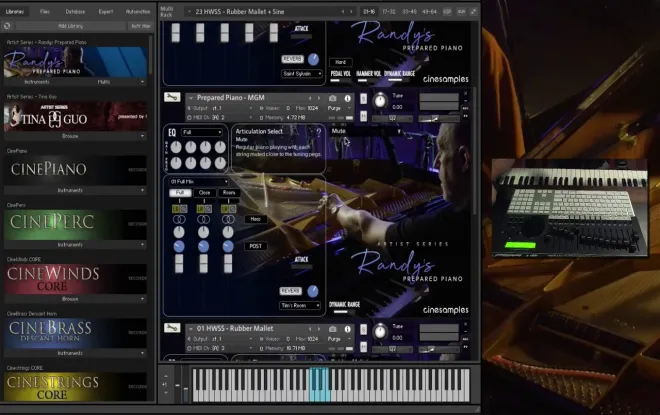Open wrench edit mode for Prepared Piano - MGM
Screen dimensions: 660x415
coord(172,97)
